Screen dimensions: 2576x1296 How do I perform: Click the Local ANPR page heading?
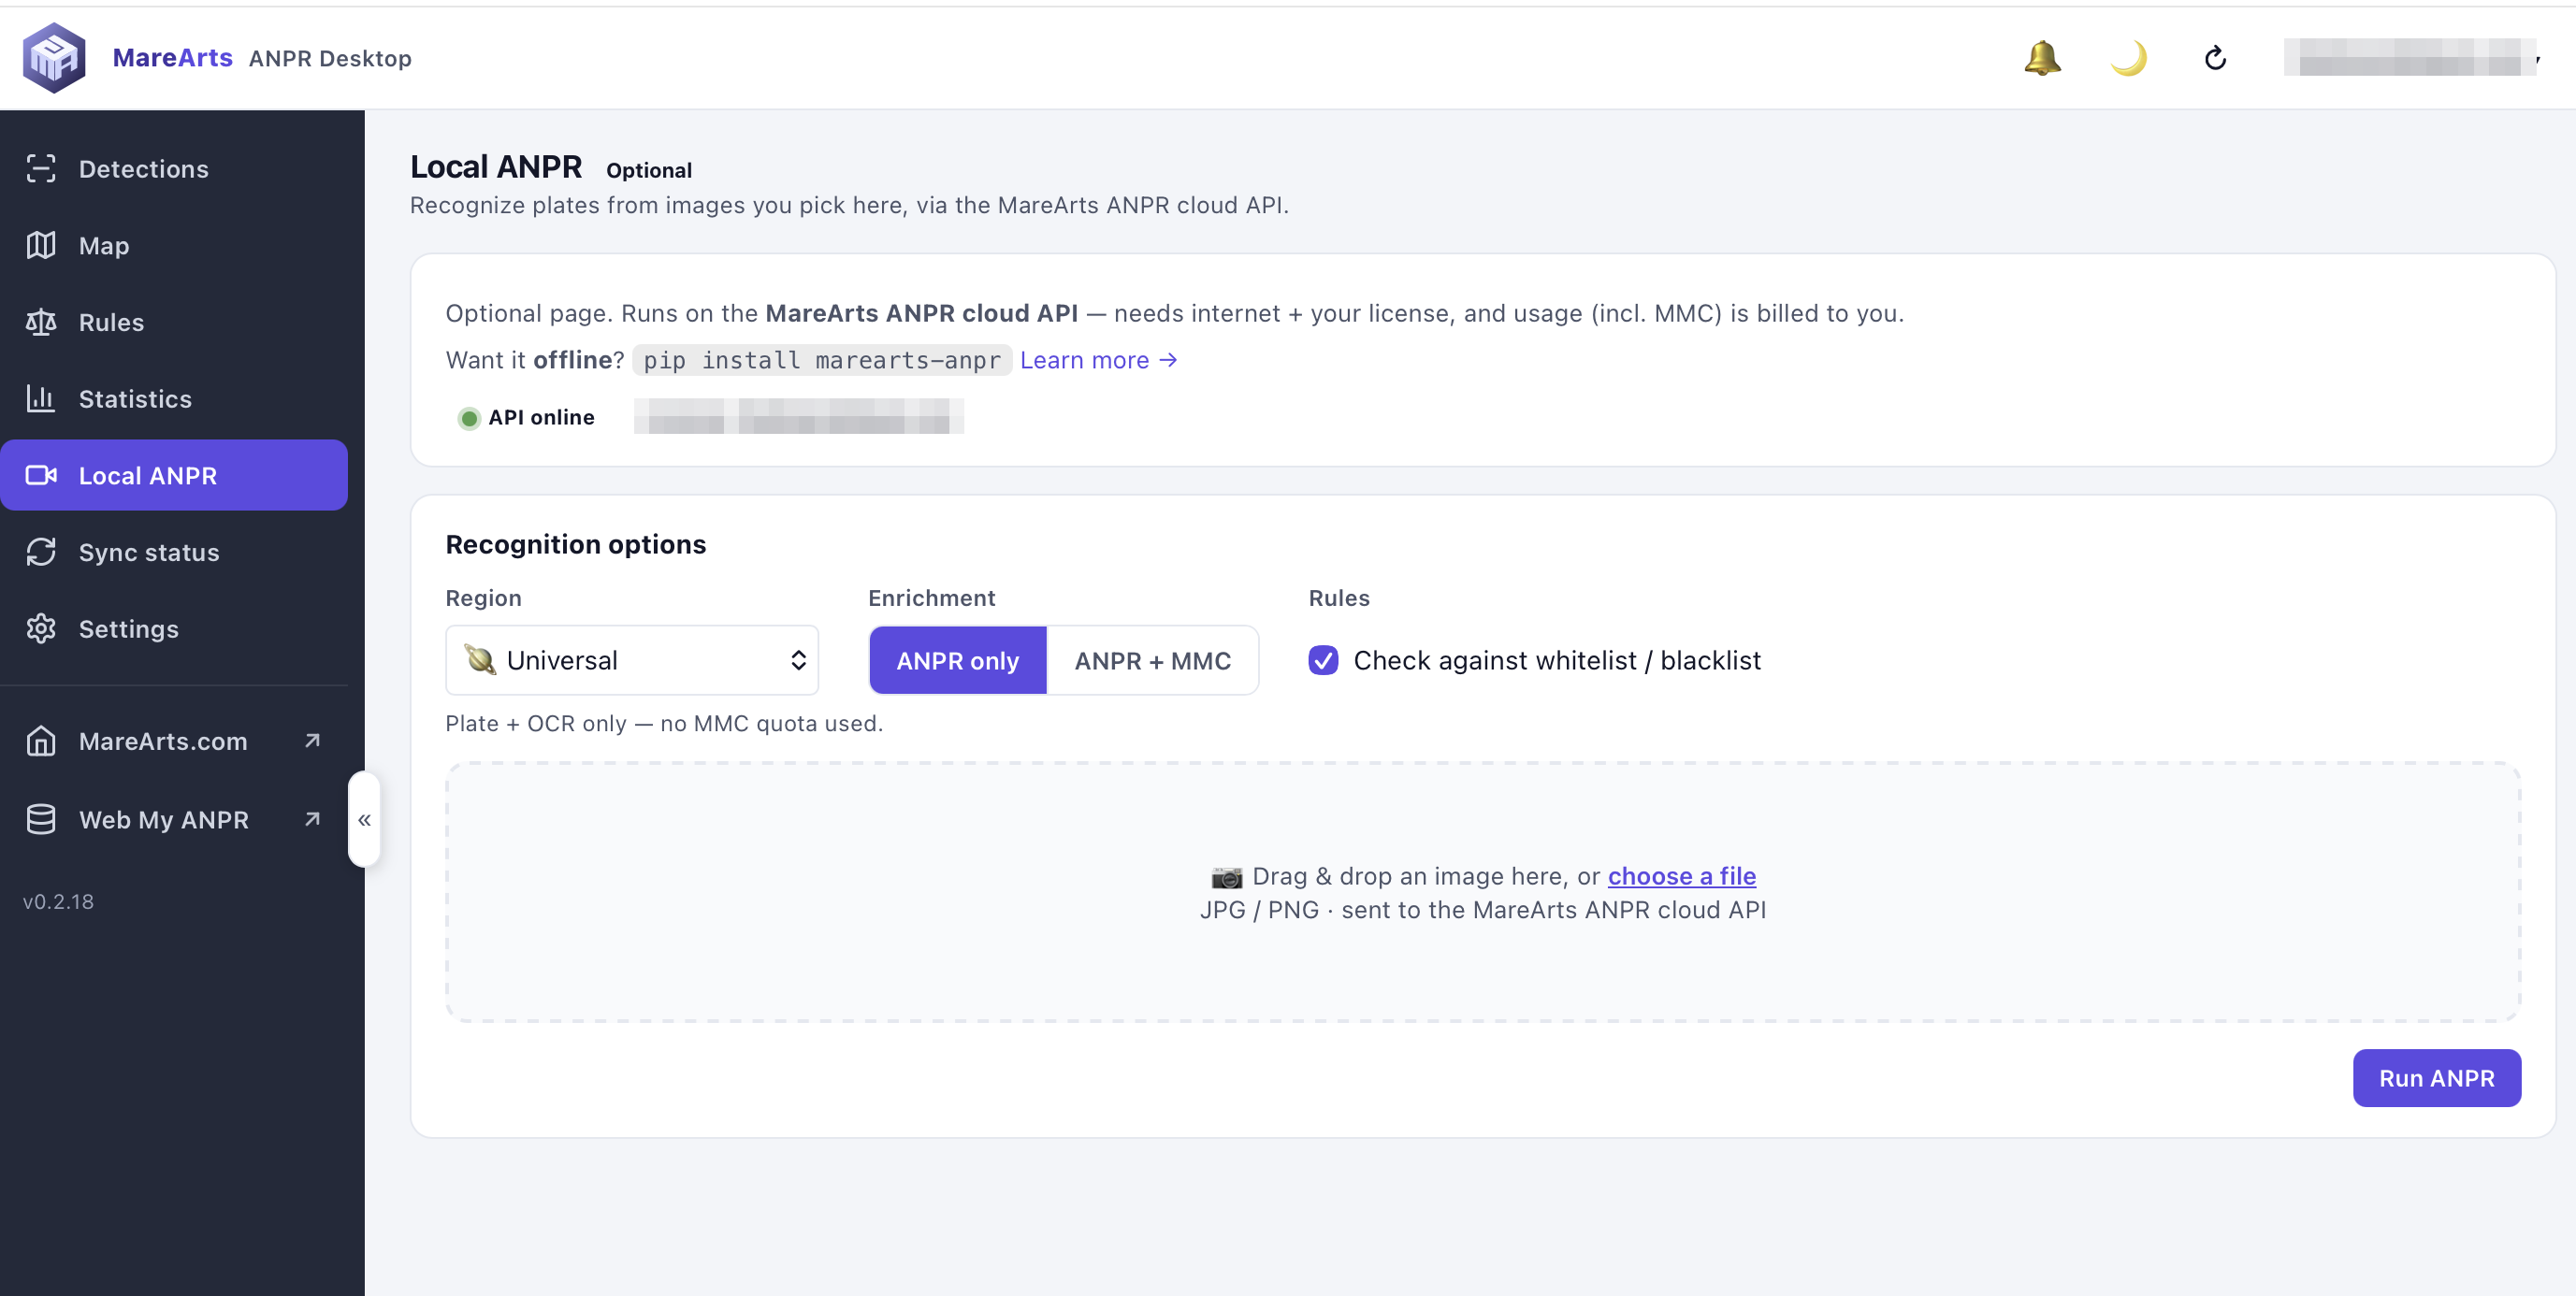pyautogui.click(x=496, y=167)
